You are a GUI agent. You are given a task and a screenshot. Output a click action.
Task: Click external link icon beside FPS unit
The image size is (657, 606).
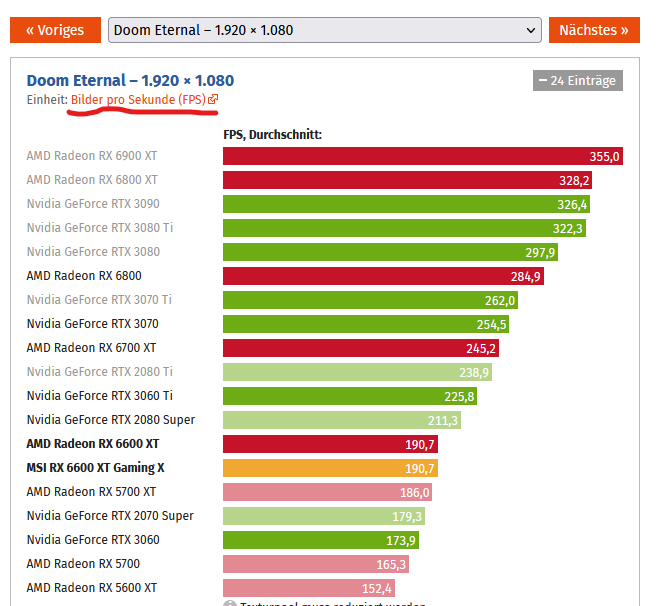click(x=213, y=99)
